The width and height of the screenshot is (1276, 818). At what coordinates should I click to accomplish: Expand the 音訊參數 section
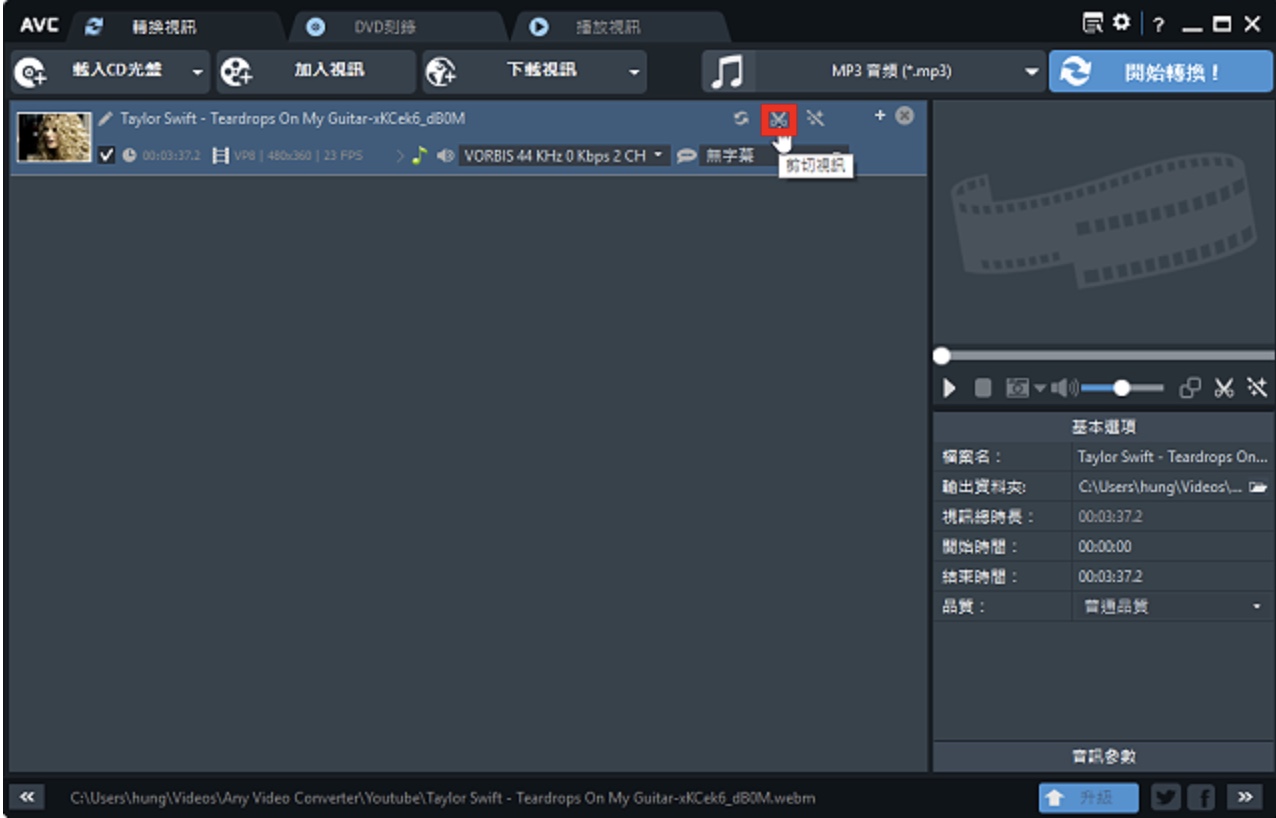point(1103,757)
